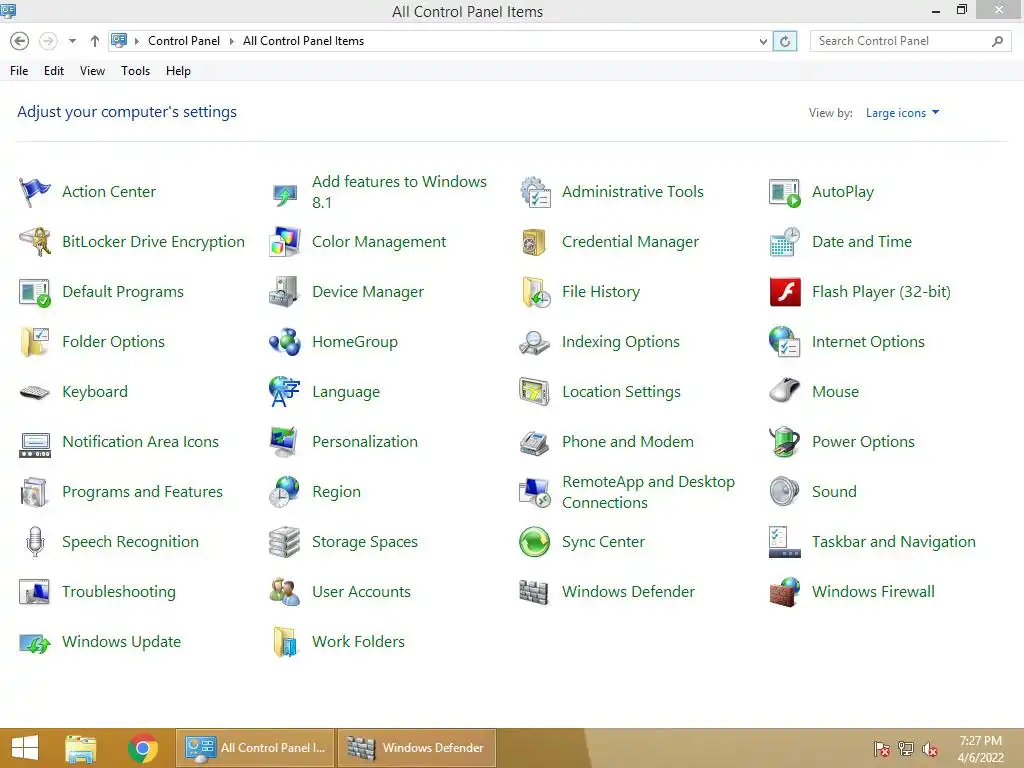Open the Date and Time link
This screenshot has width=1024, height=768.
(861, 242)
